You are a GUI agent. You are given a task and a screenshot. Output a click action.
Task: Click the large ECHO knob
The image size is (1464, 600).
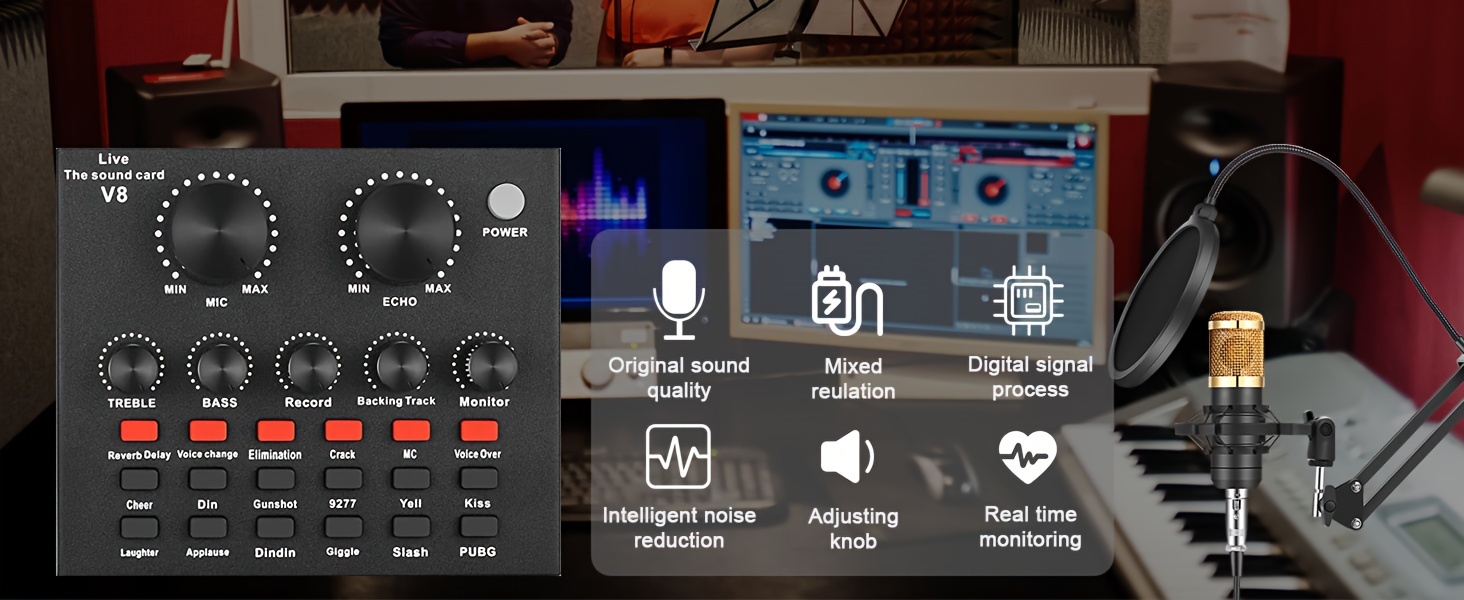[x=400, y=231]
